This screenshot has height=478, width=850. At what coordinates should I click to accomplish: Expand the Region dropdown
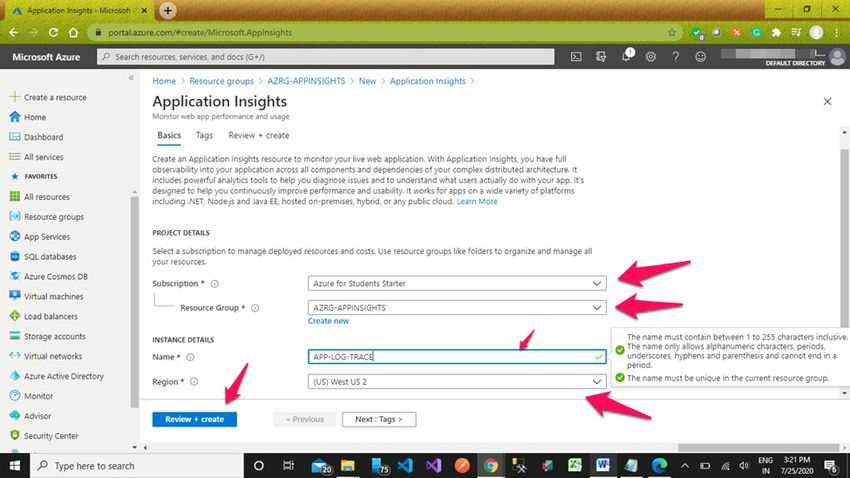point(457,382)
